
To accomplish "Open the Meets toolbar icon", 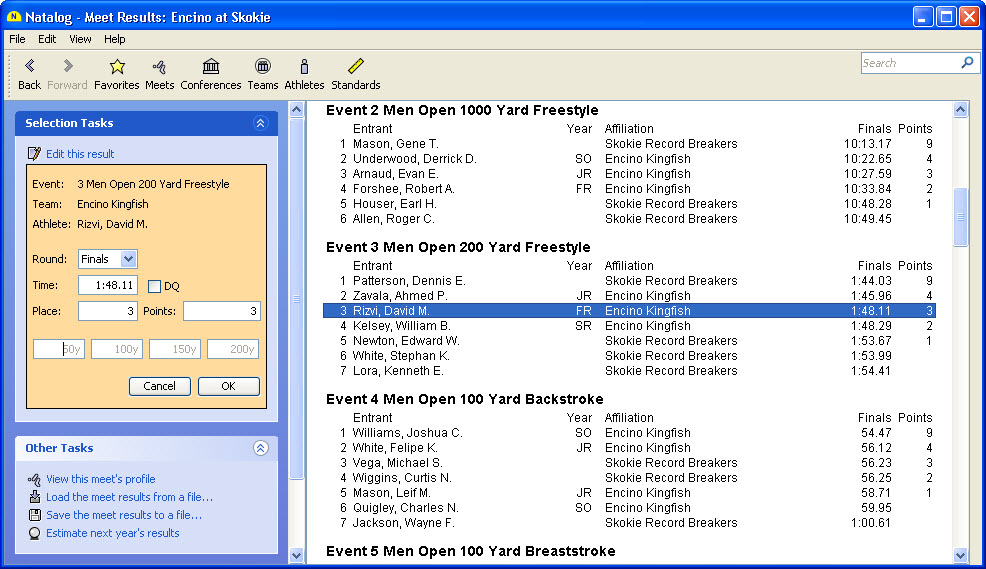I will pos(159,67).
